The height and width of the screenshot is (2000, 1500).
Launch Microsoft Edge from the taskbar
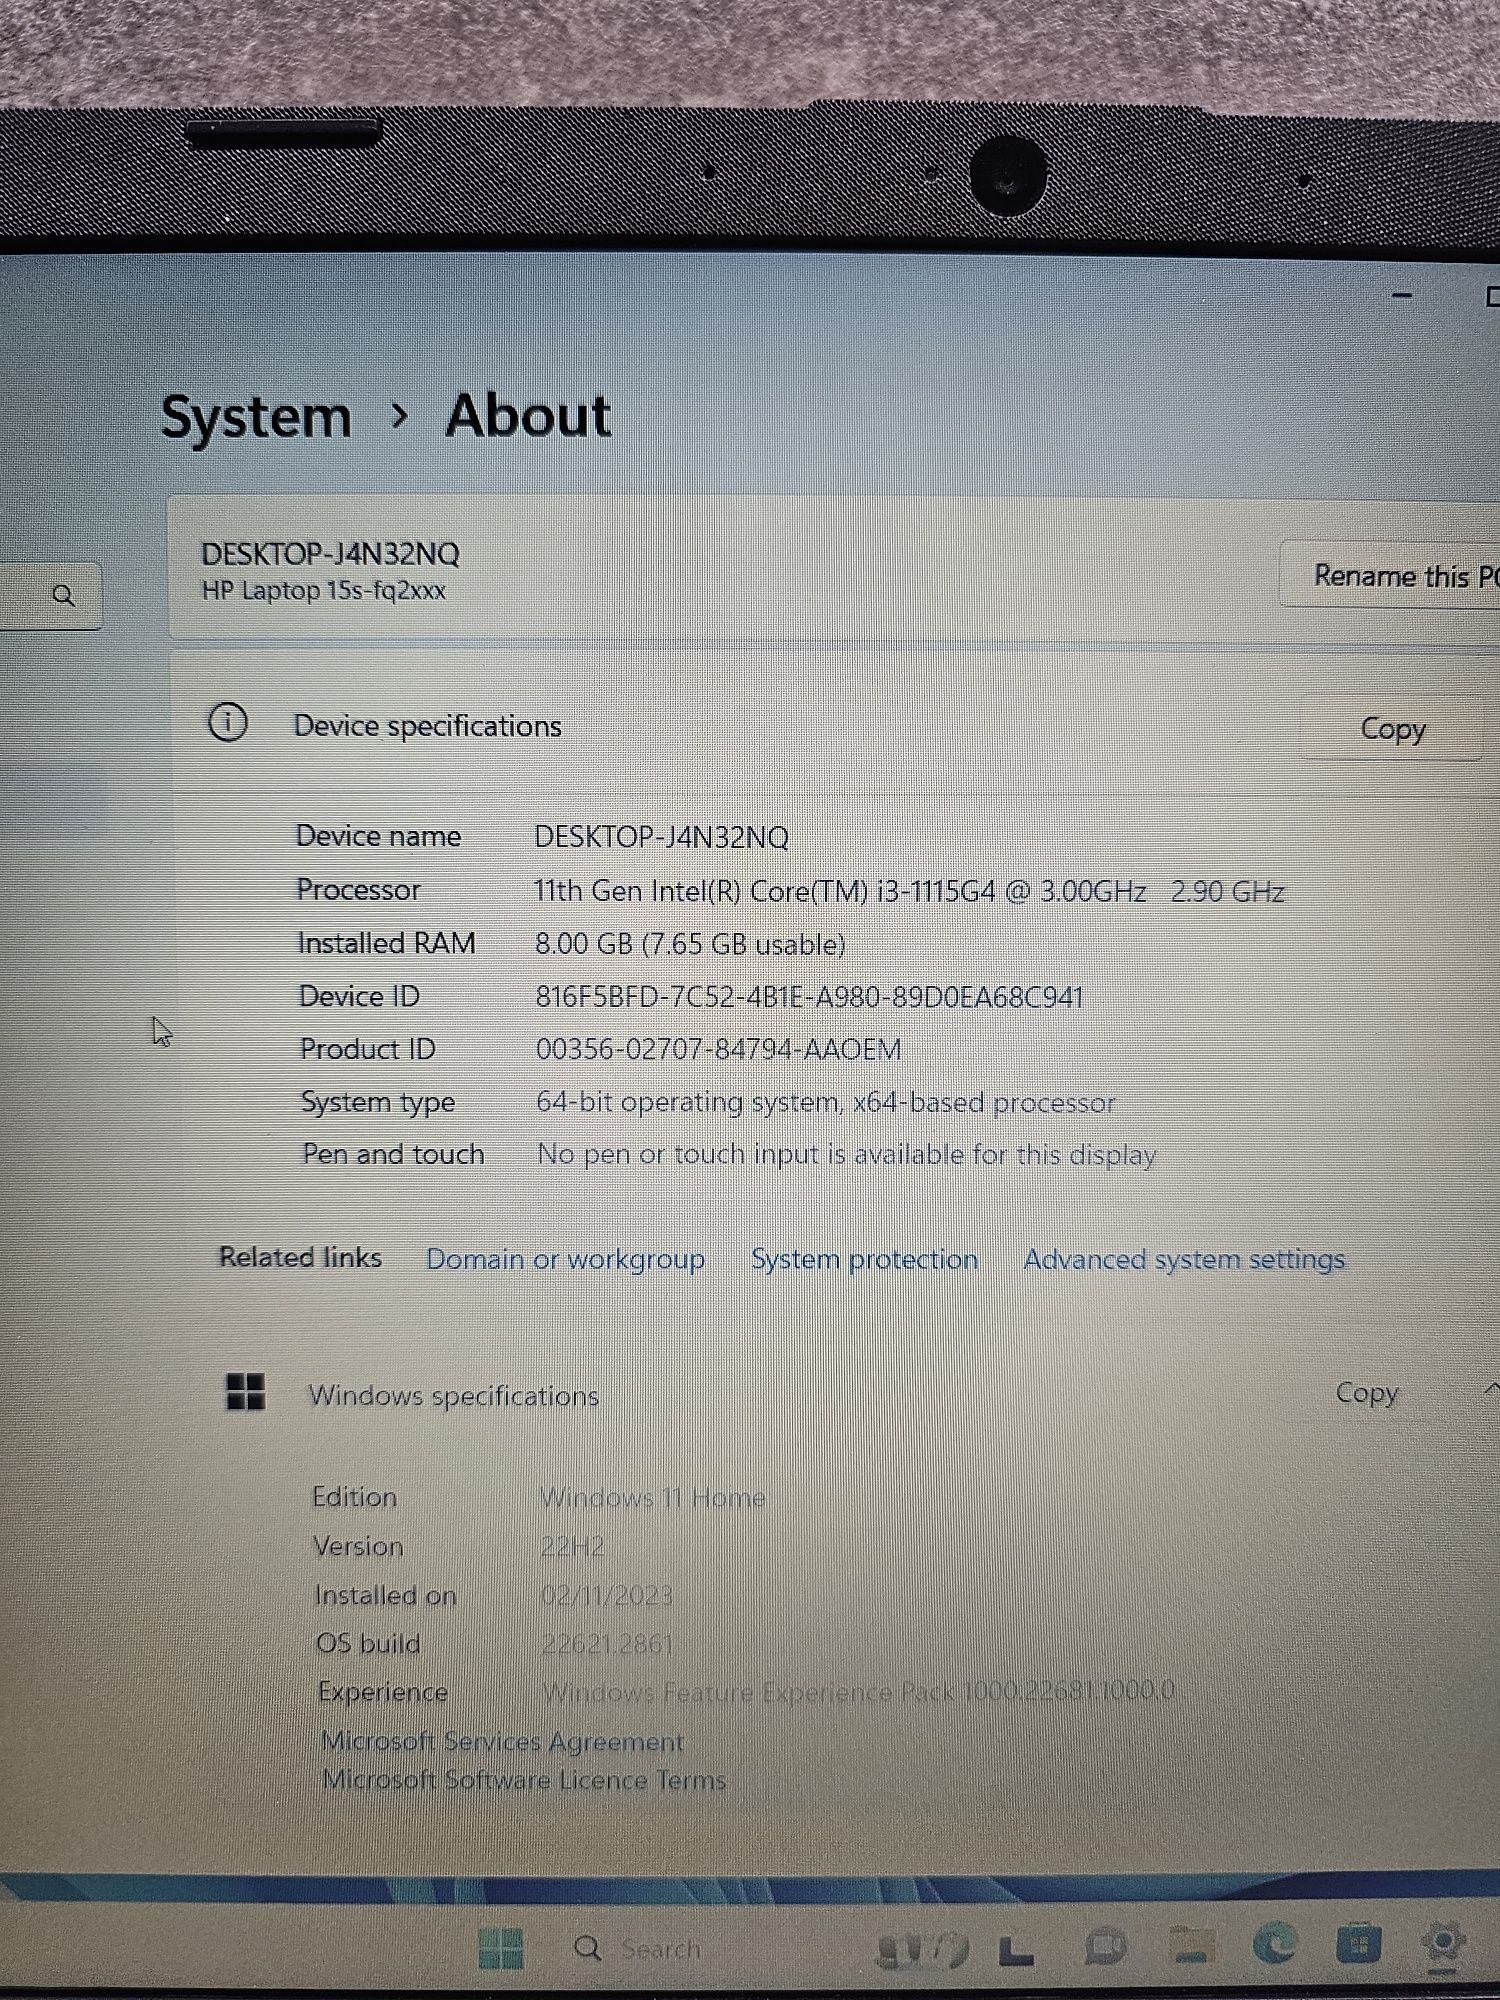[x=1274, y=1944]
